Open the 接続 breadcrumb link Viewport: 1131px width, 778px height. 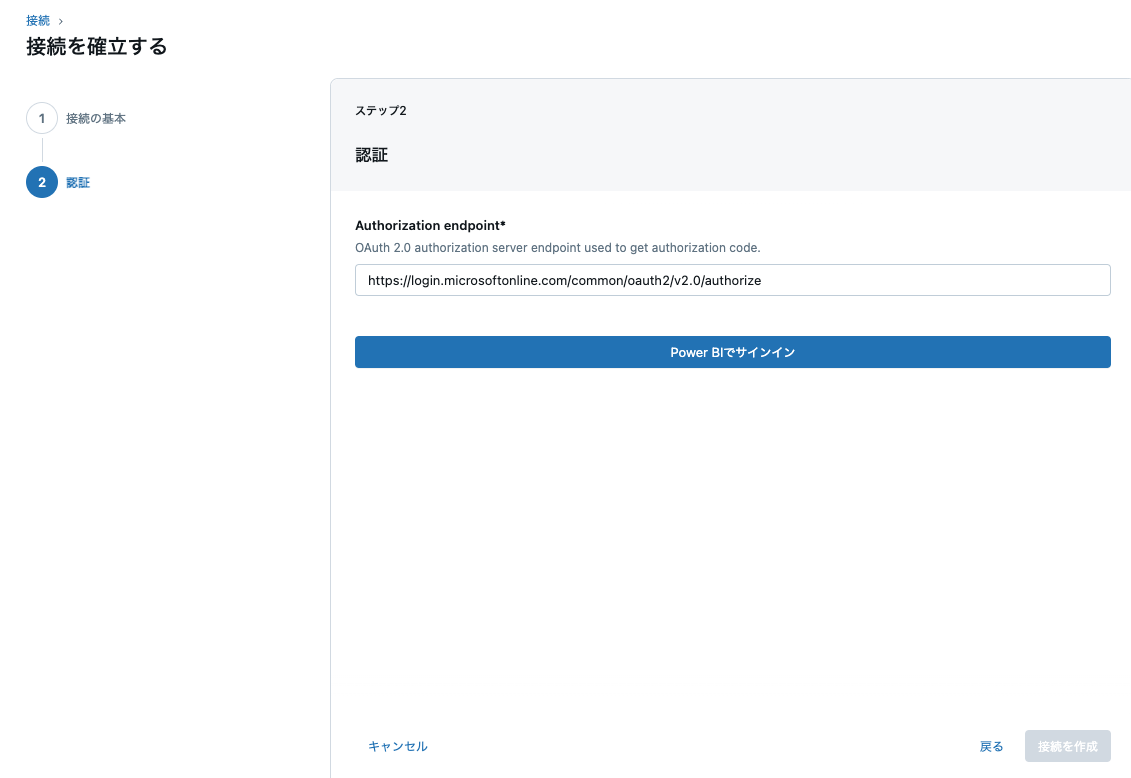38,21
